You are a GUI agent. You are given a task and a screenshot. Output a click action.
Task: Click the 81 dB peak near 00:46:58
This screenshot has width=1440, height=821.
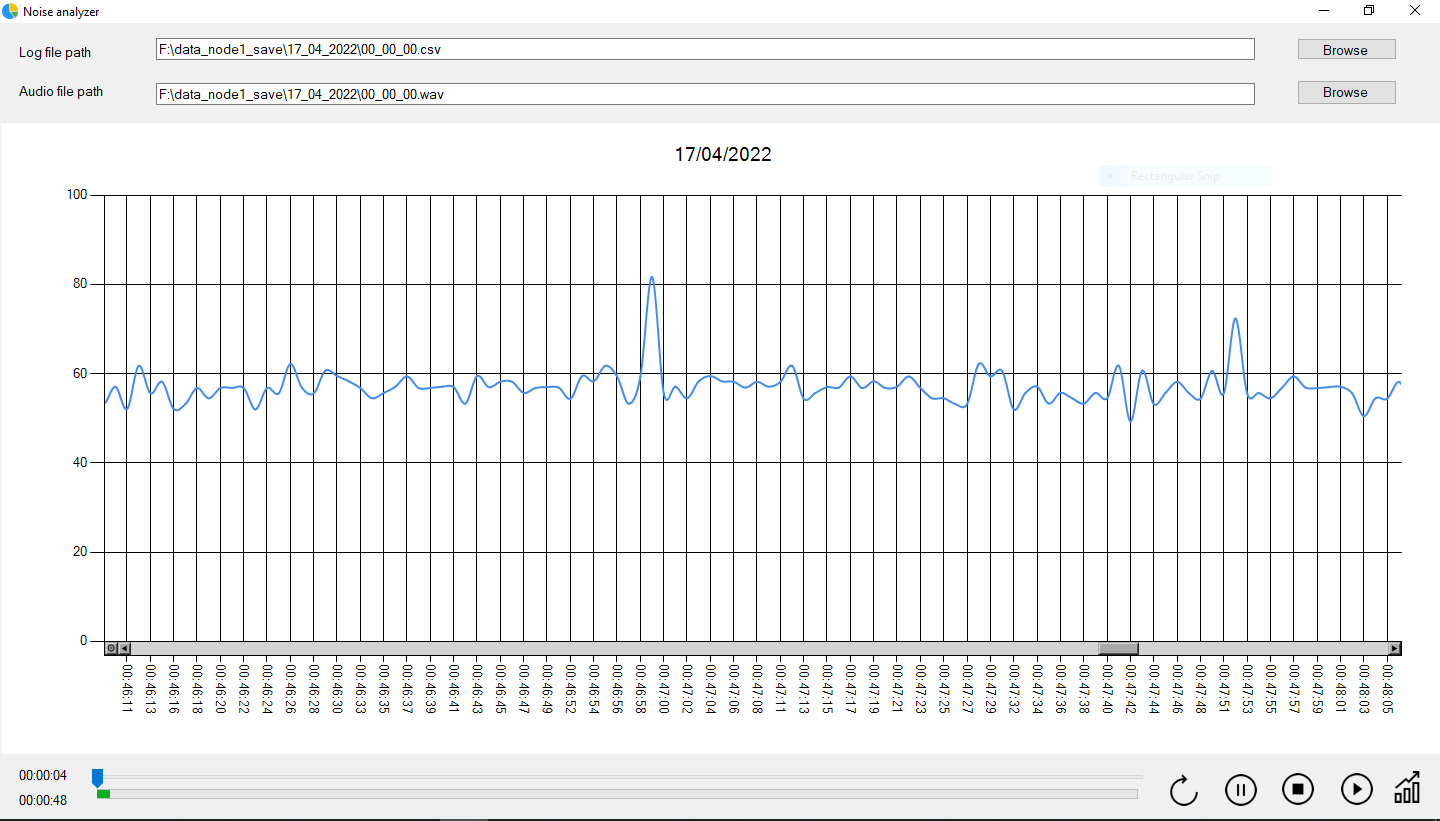pos(652,278)
